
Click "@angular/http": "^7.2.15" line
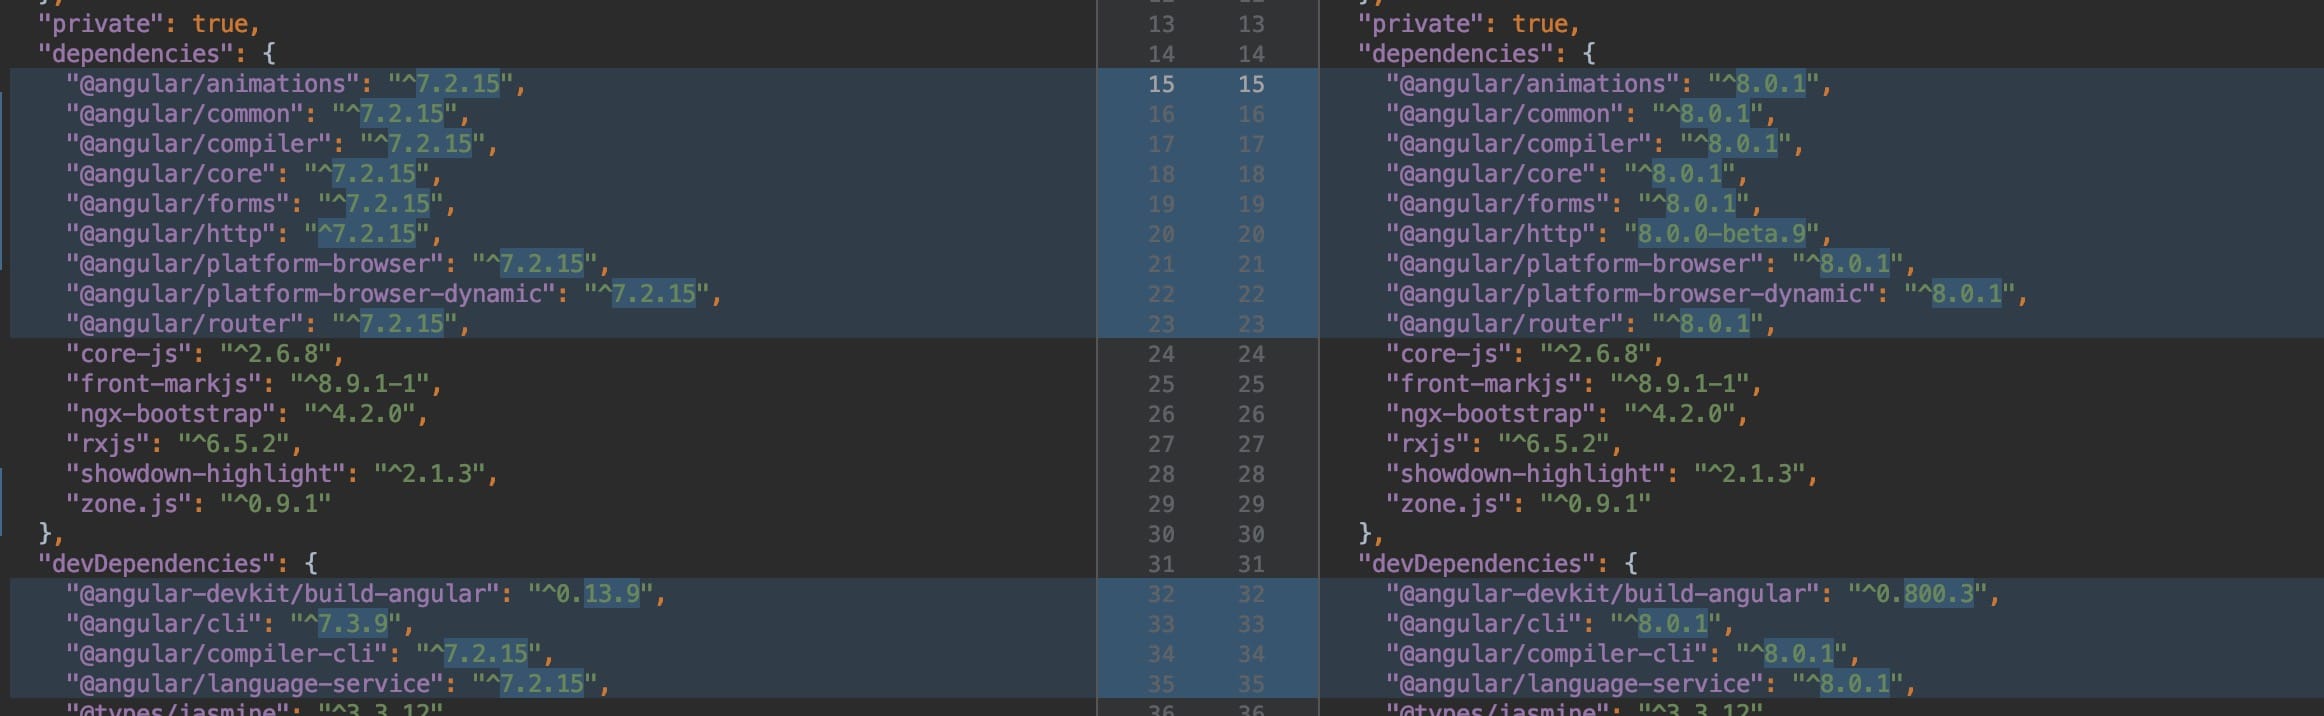(x=254, y=234)
